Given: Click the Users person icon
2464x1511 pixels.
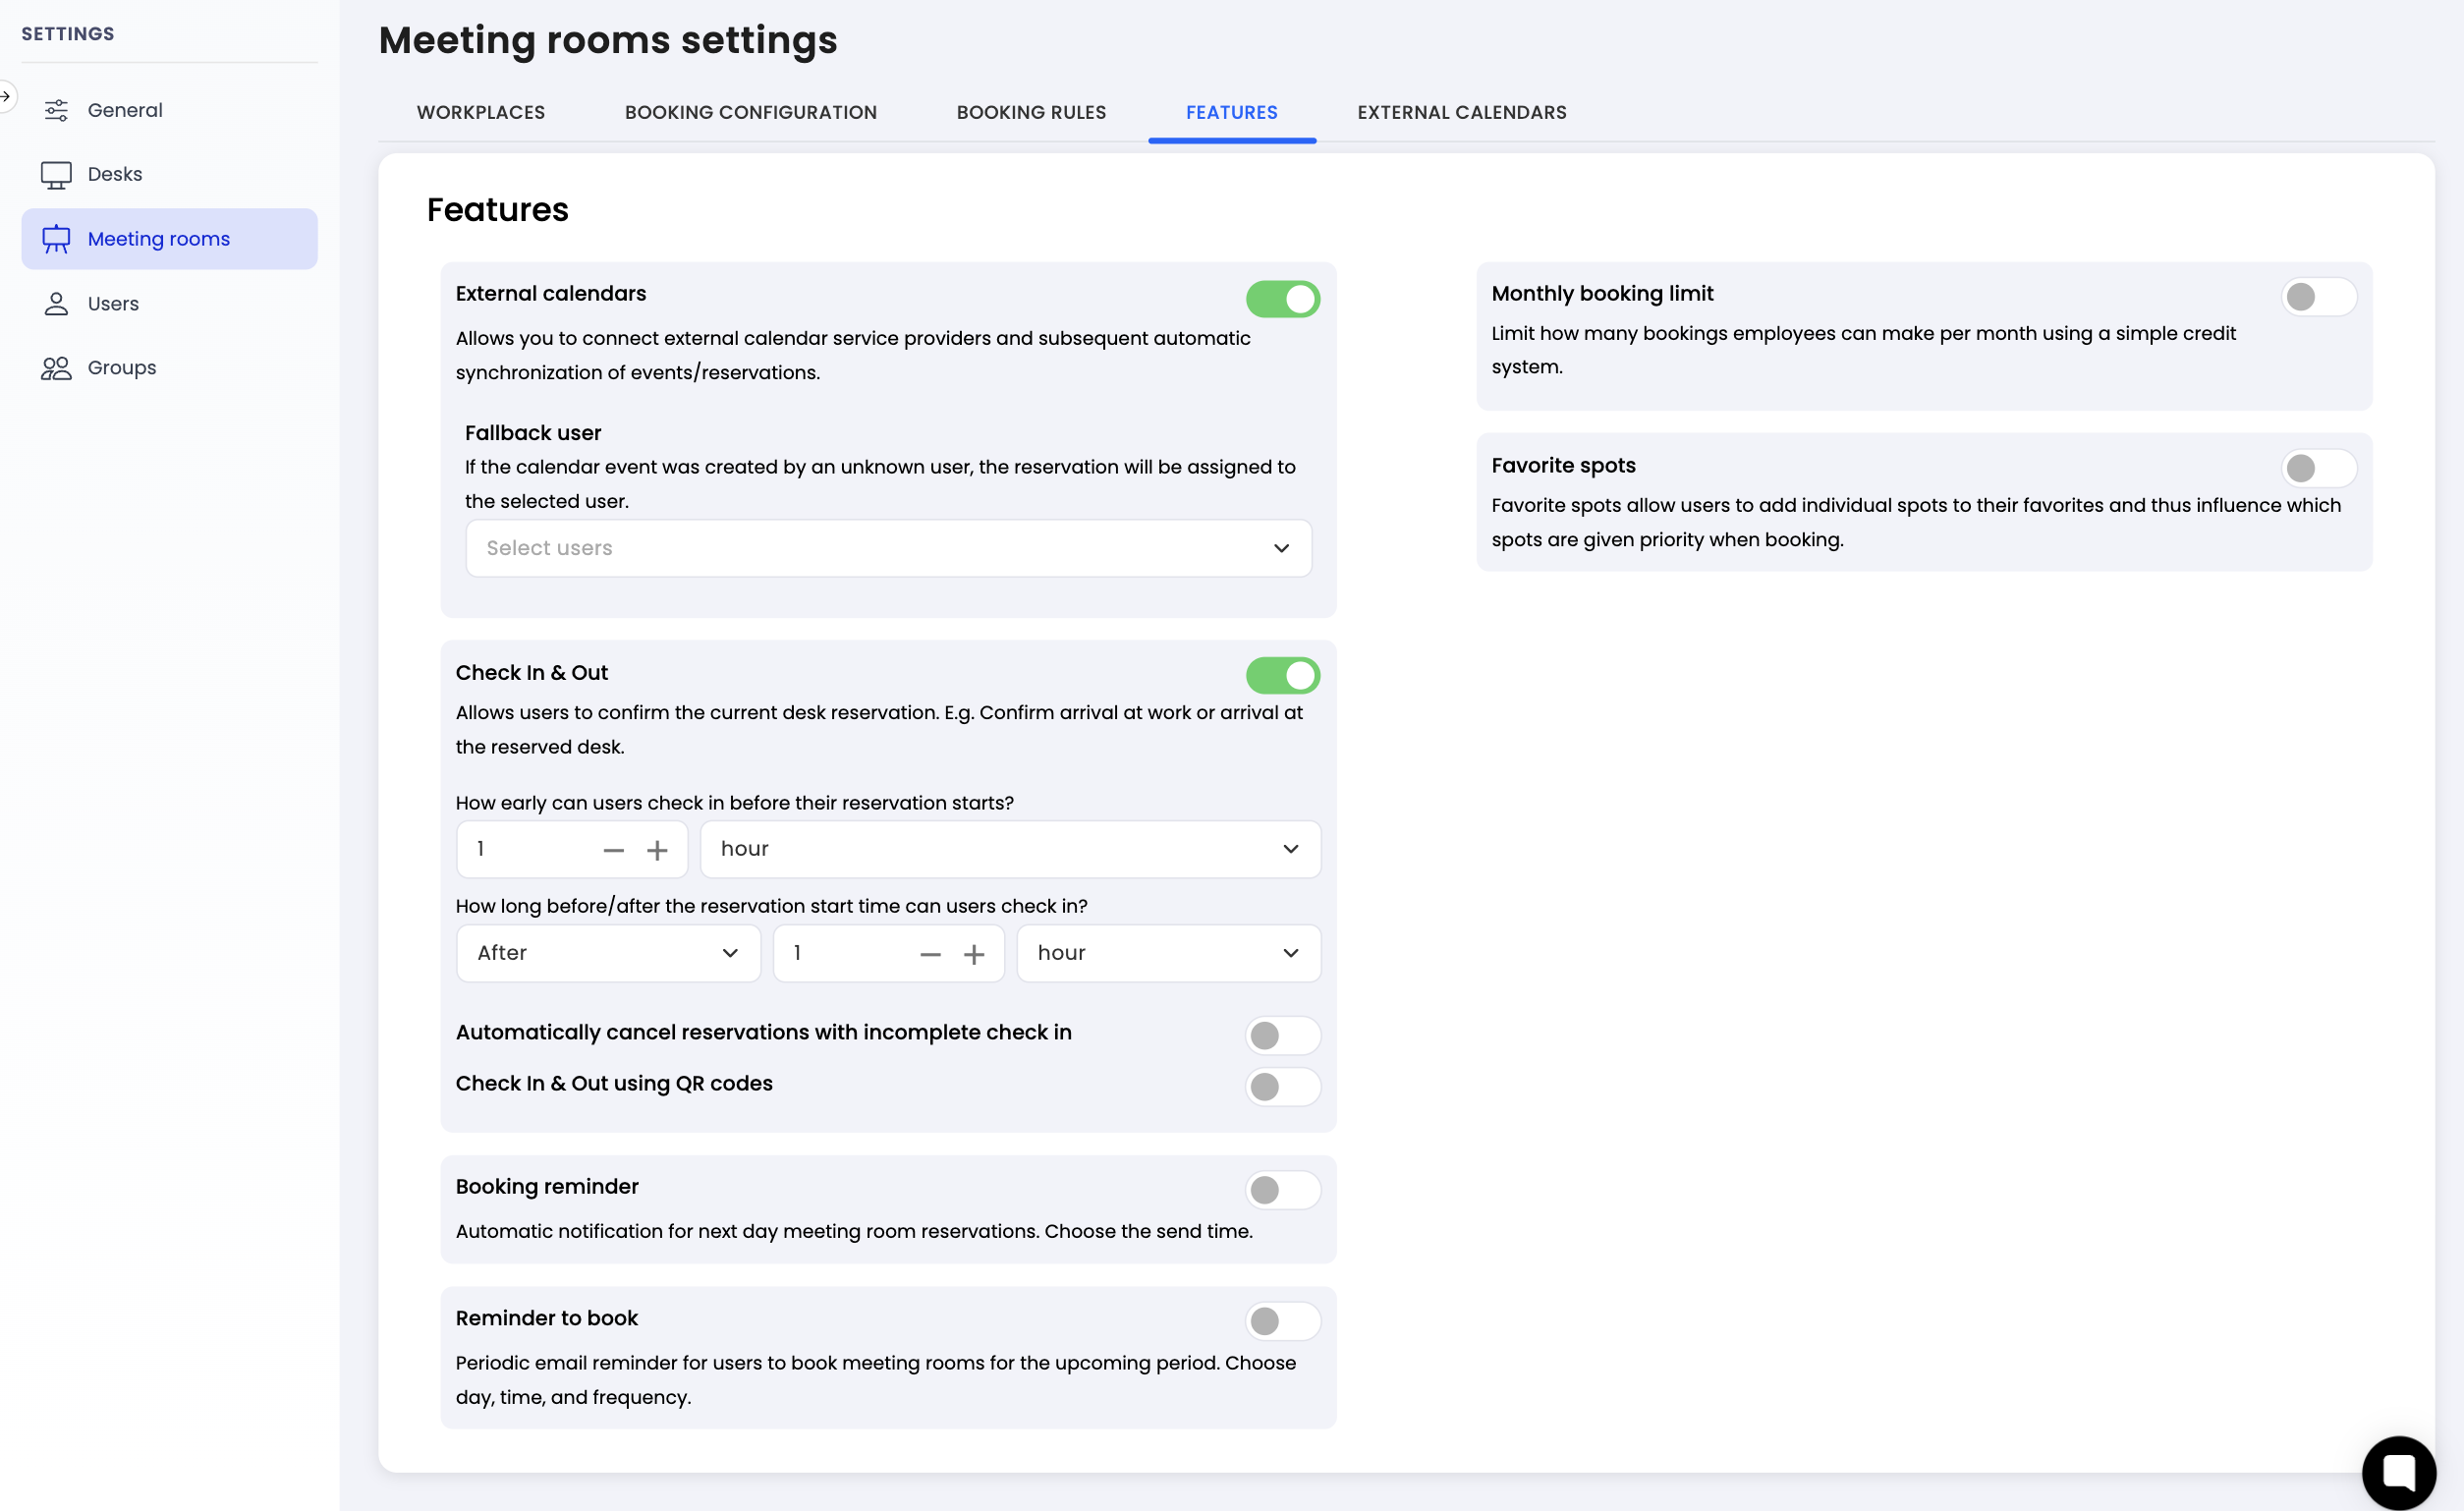Looking at the screenshot, I should click(56, 304).
